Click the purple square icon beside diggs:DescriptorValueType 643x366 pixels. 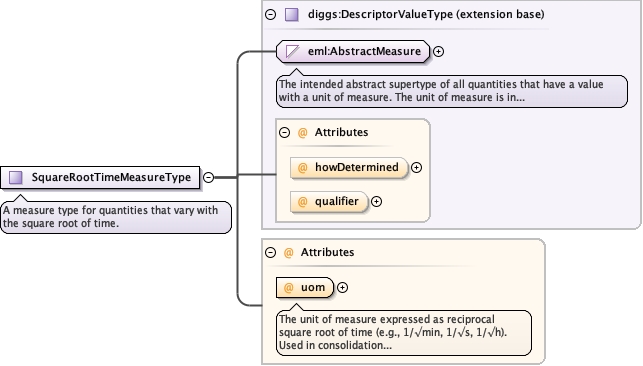[292, 15]
